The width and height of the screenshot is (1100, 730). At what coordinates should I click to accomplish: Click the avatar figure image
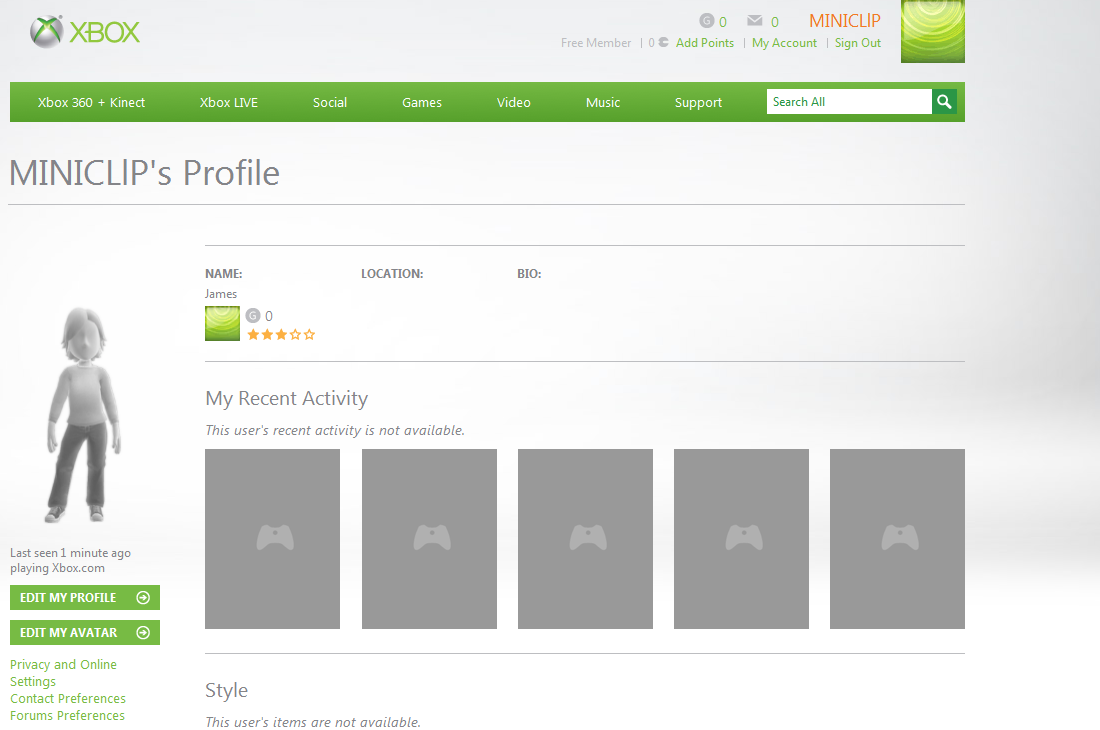click(x=84, y=414)
